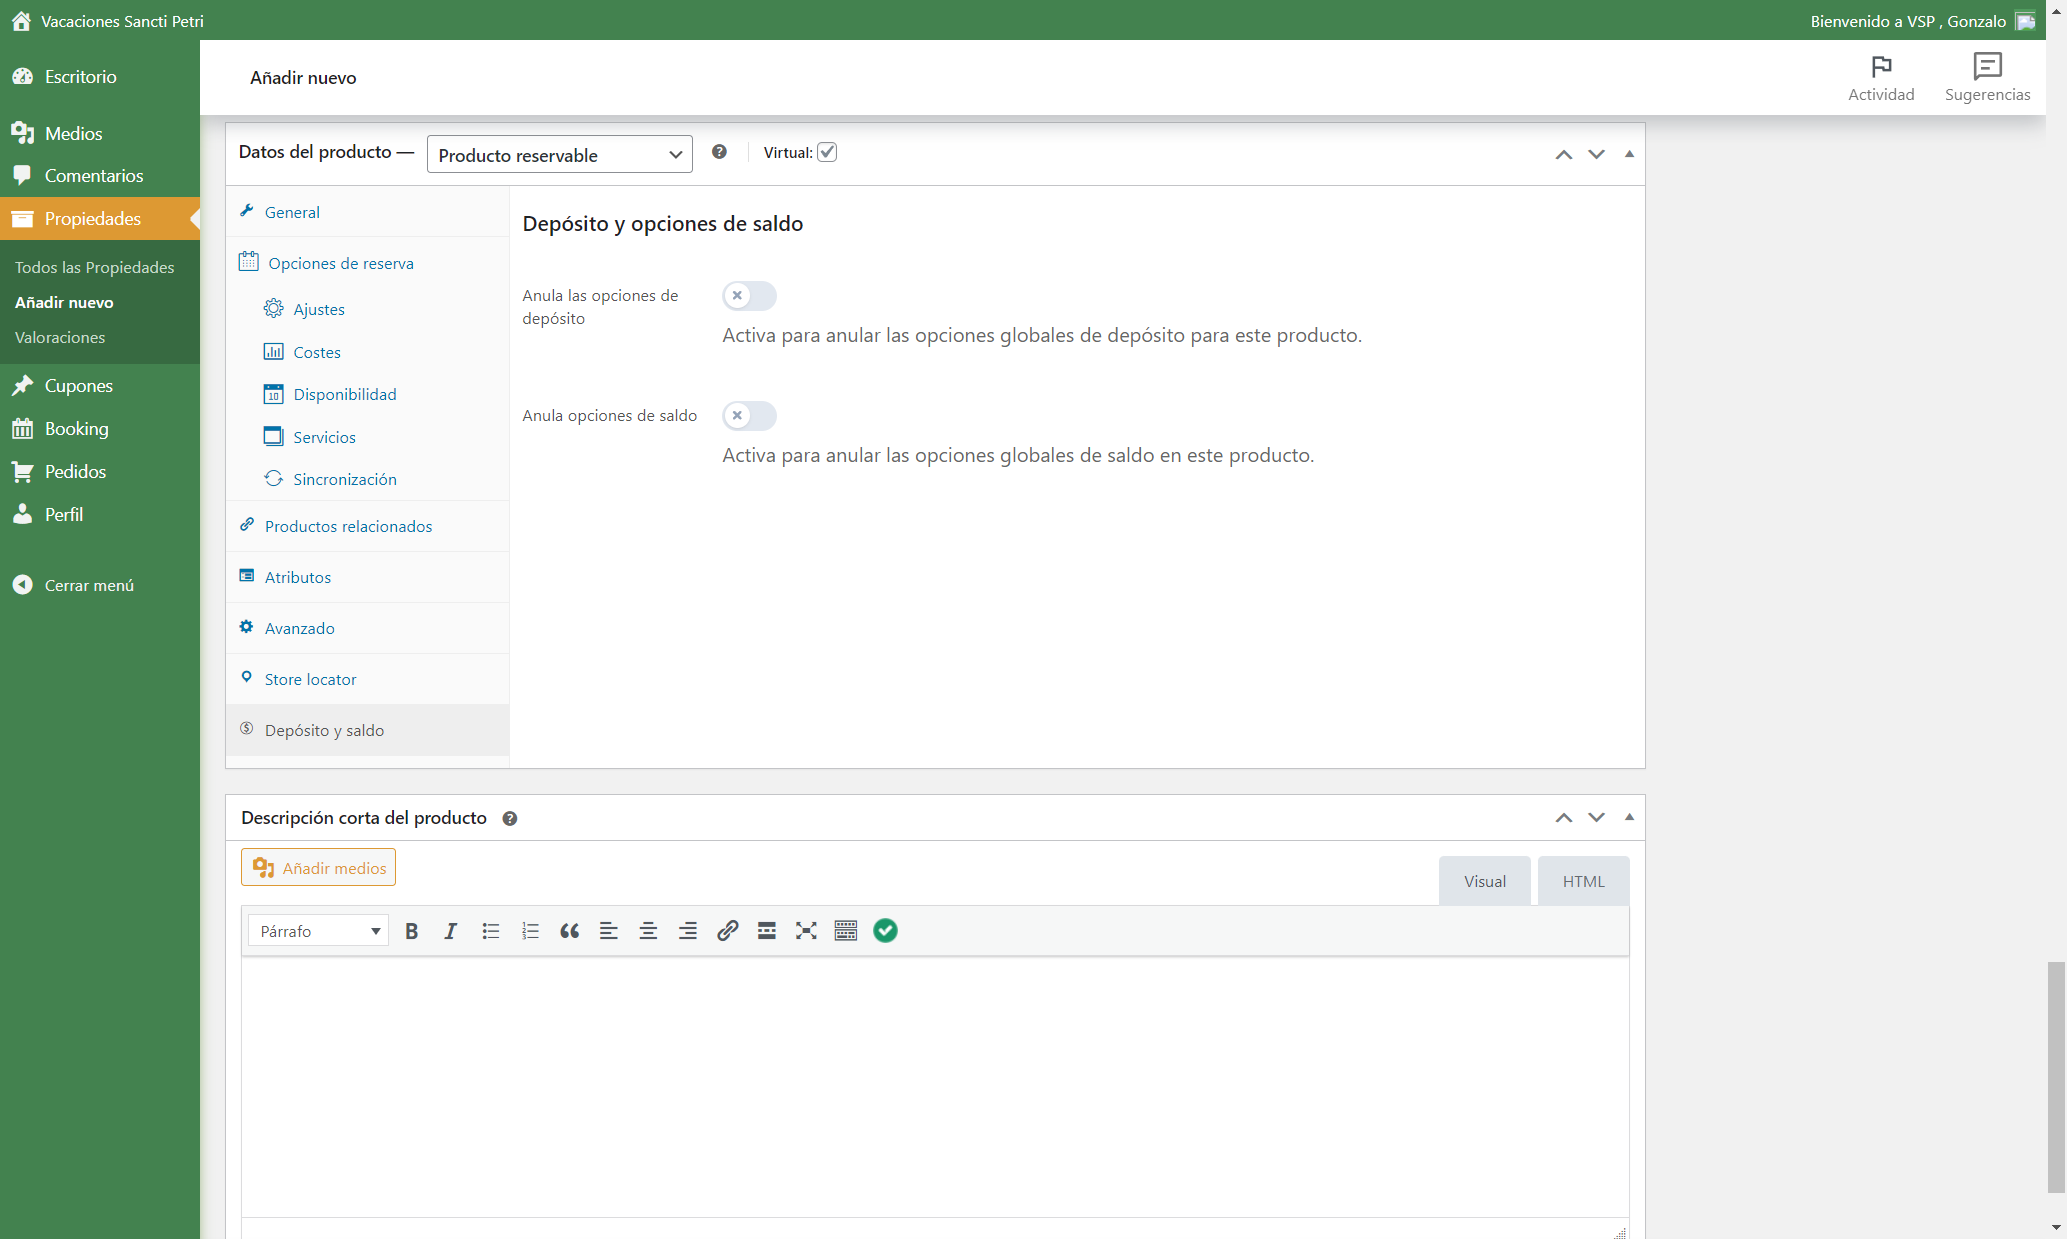Move Datos del producto panel up

tap(1564, 154)
